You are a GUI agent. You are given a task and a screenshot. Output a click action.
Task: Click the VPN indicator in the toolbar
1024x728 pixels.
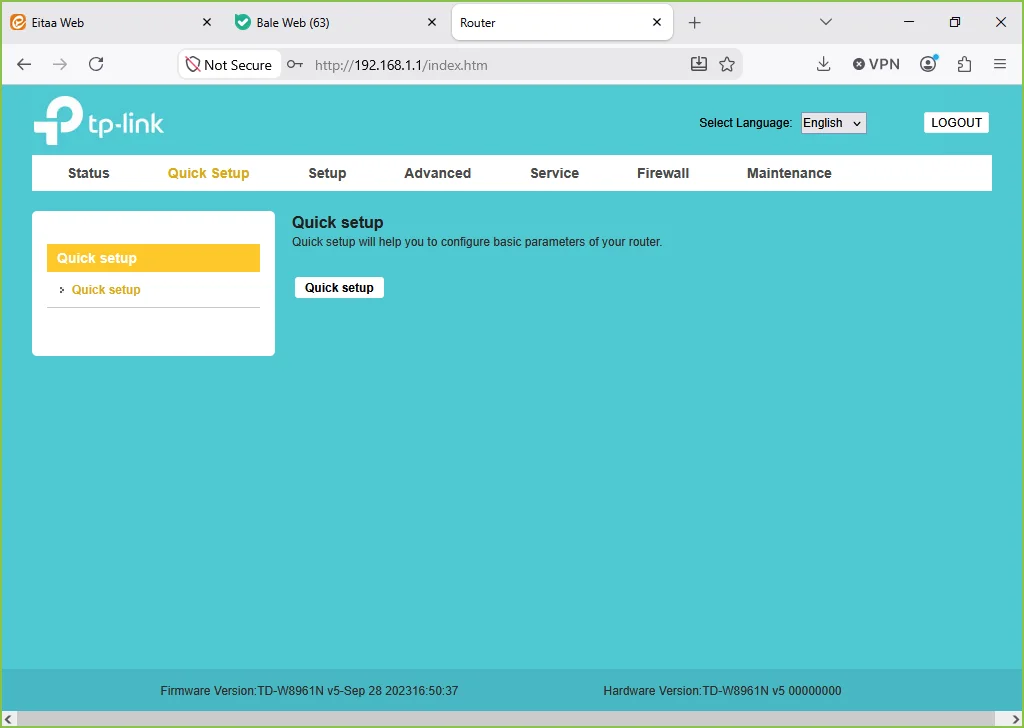pyautogui.click(x=876, y=64)
